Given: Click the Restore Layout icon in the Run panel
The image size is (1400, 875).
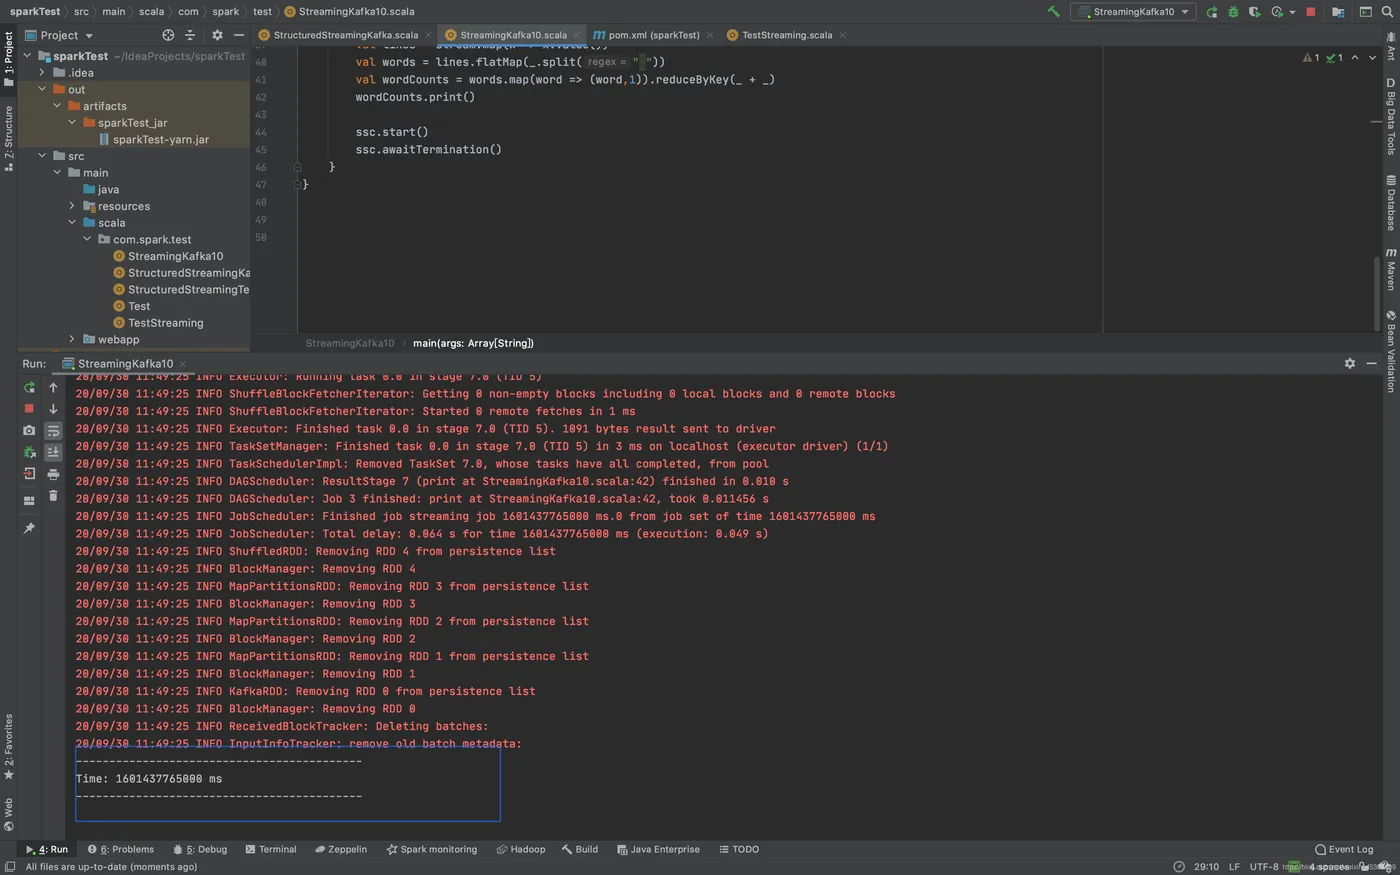Looking at the screenshot, I should [29, 500].
